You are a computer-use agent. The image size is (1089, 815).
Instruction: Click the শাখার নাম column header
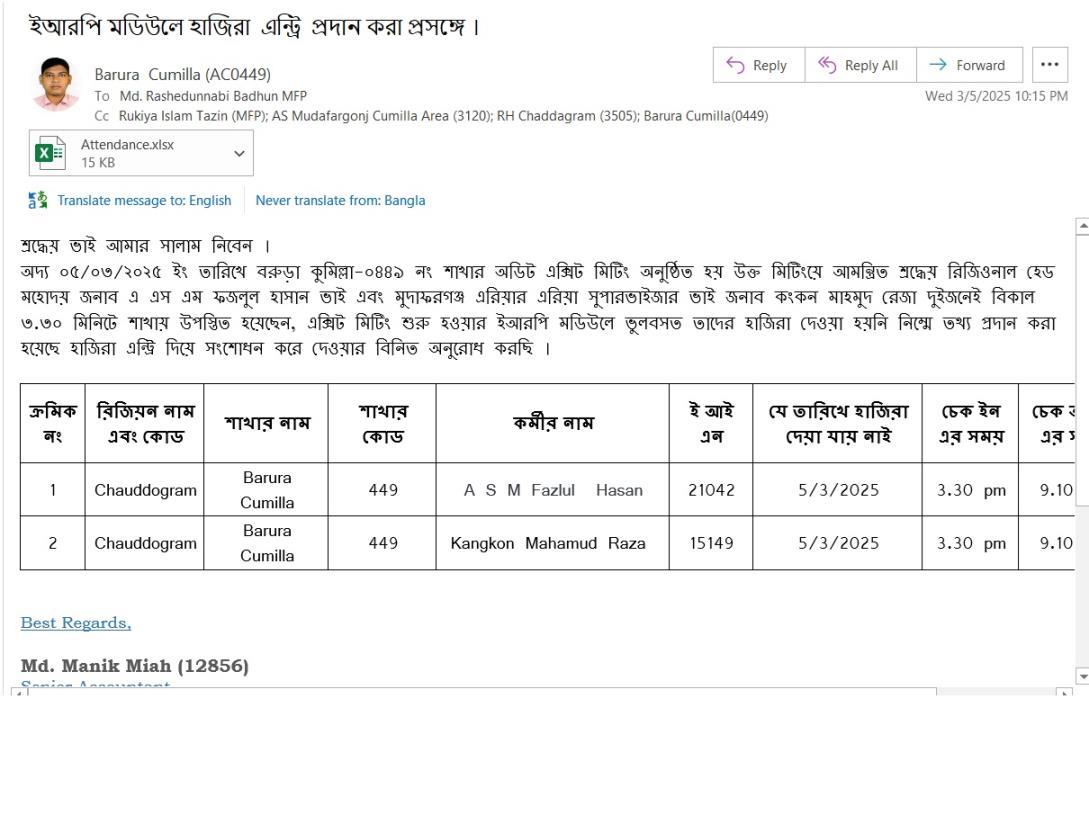[x=267, y=423]
